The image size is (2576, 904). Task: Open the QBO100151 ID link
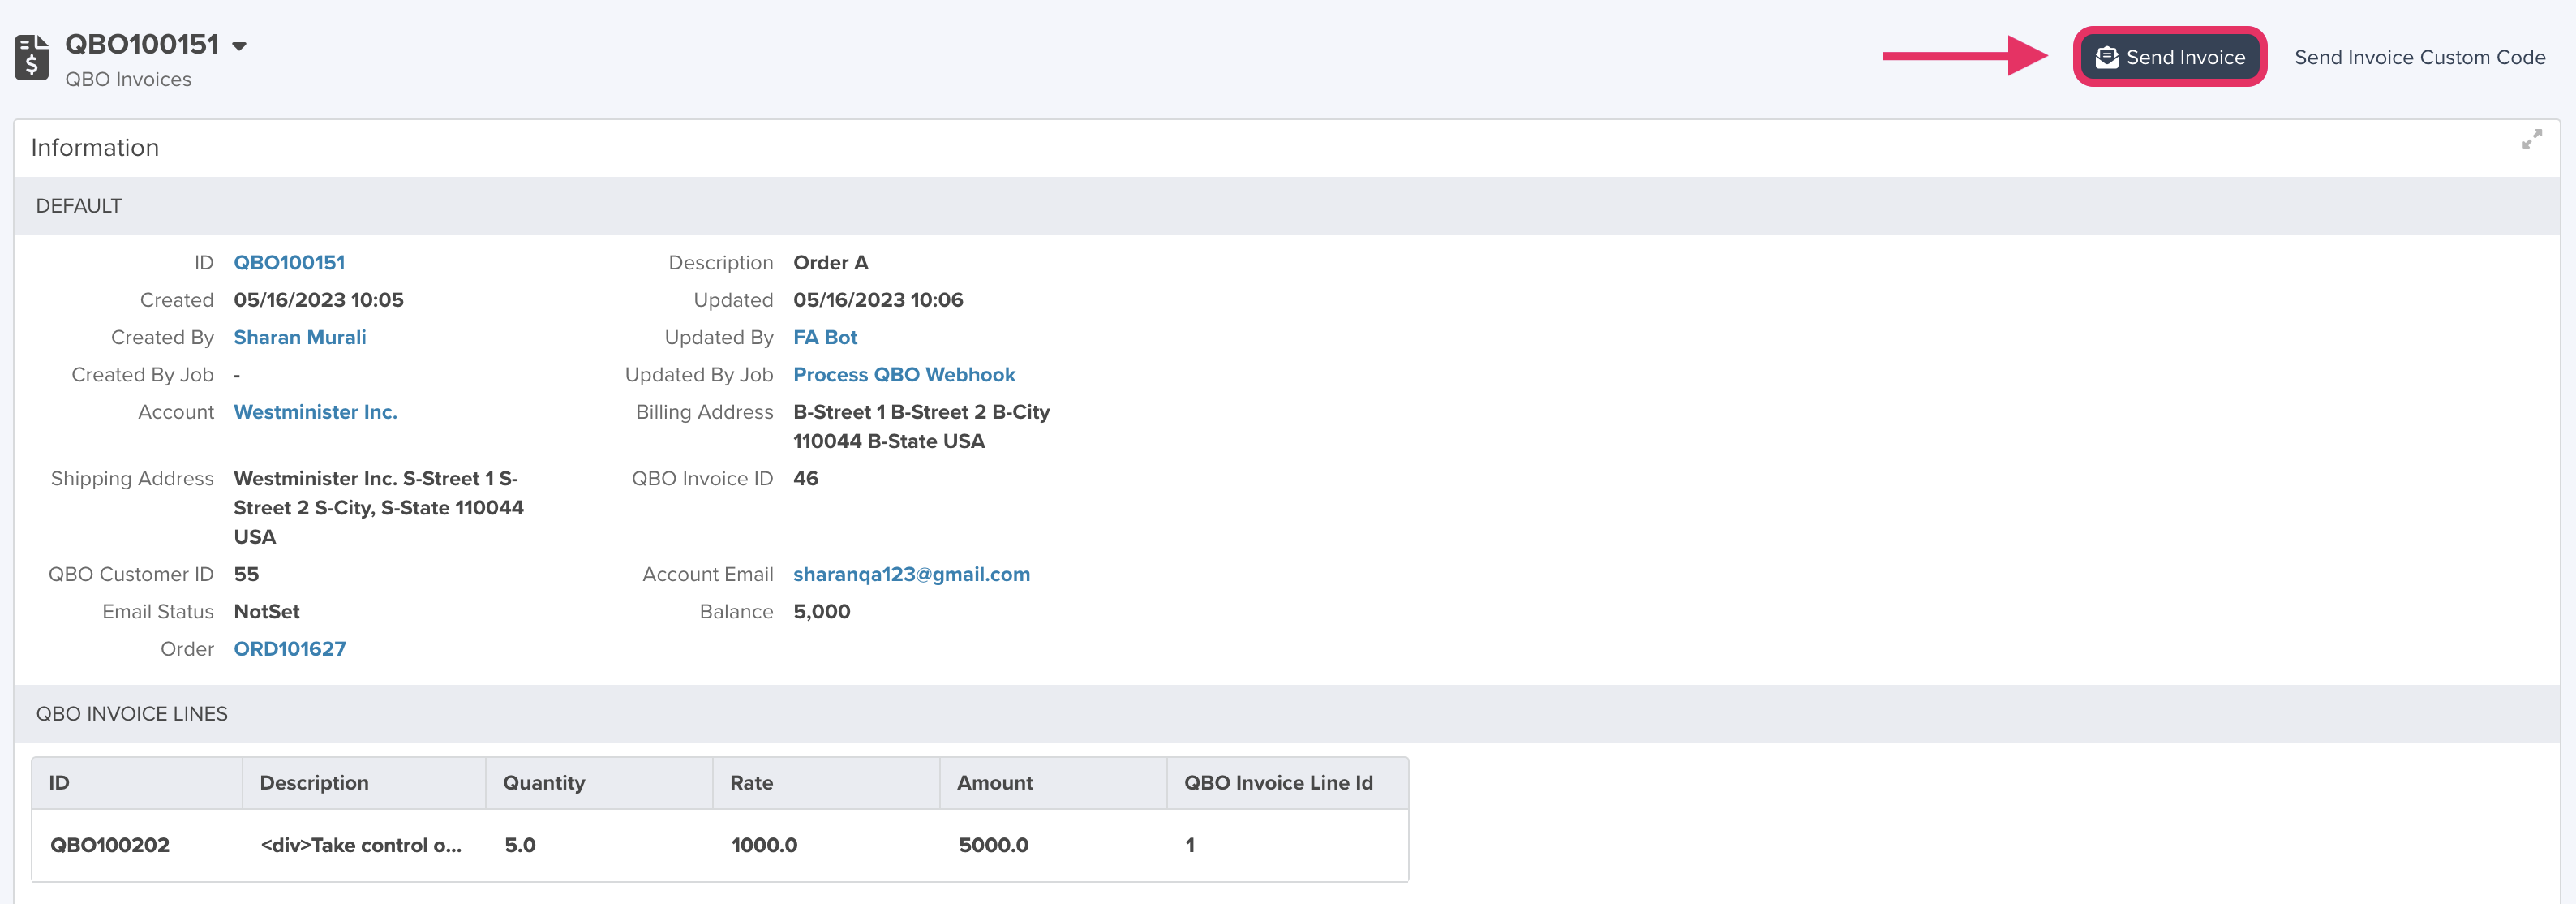(x=289, y=263)
